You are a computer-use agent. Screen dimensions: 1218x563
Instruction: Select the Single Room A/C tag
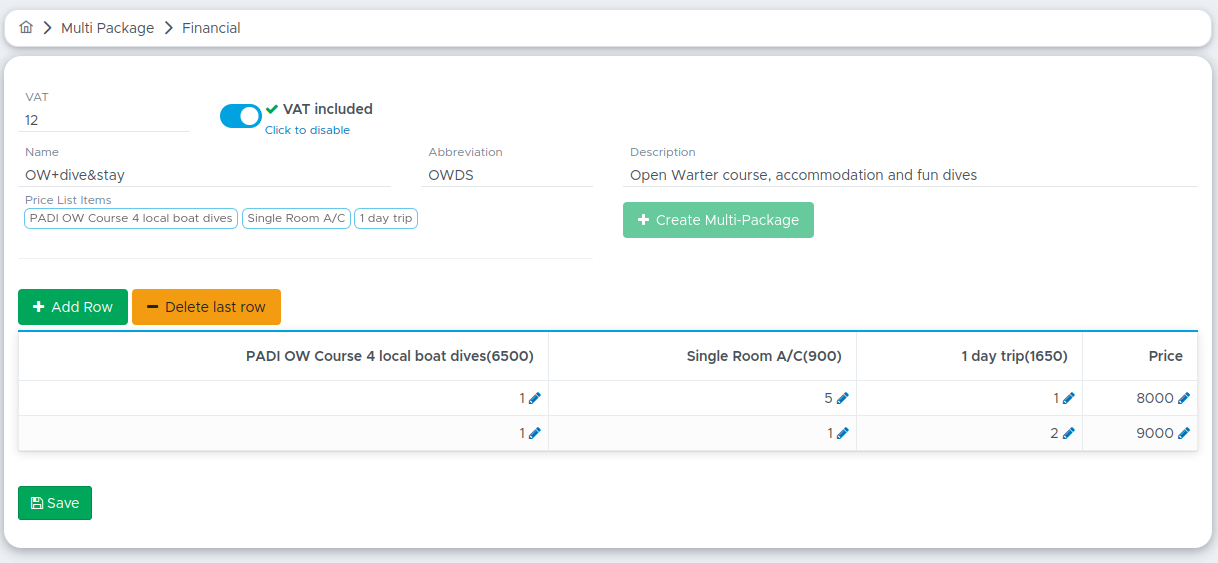coord(296,218)
